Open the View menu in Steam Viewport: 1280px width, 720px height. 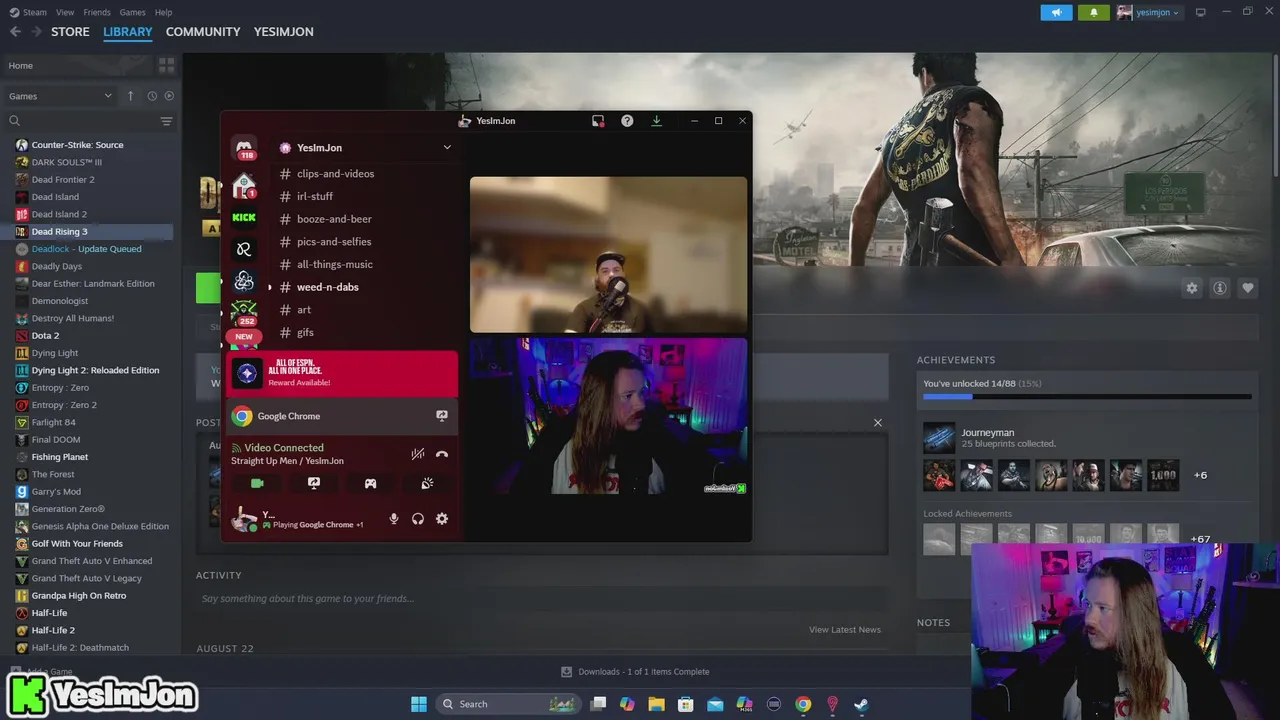(65, 12)
